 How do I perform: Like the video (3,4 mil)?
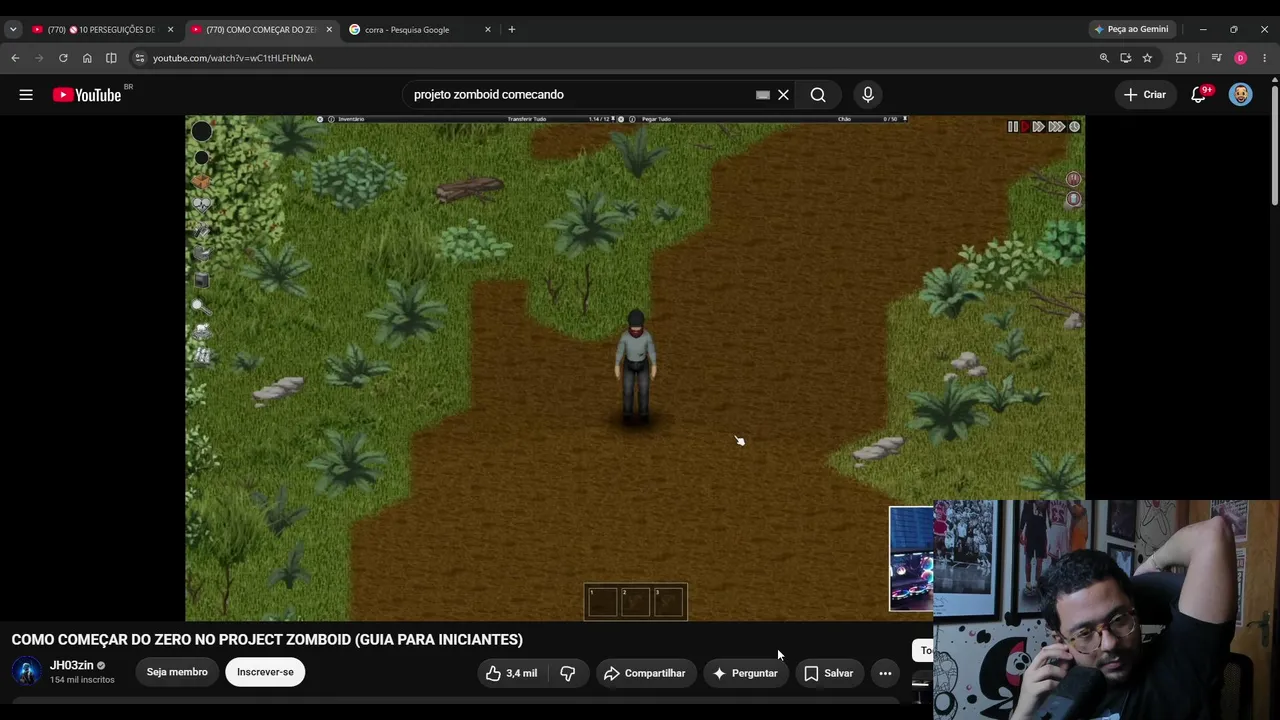pos(511,673)
